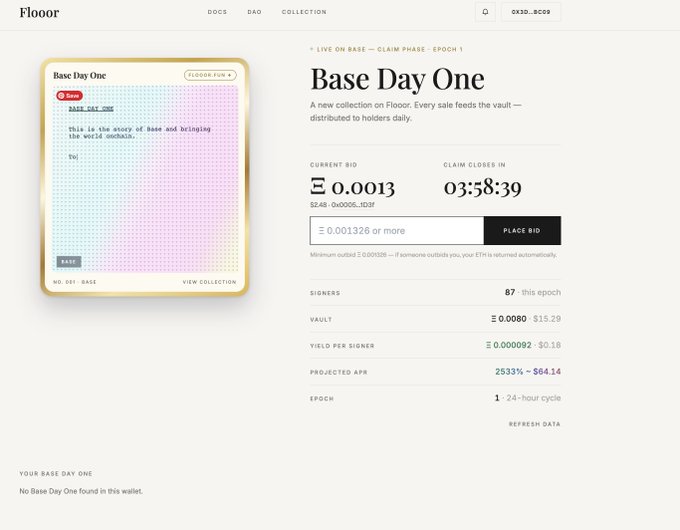Click the EPOCH value 24-hour cycle
The height and width of the screenshot is (530, 680).
pyautogui.click(x=533, y=398)
